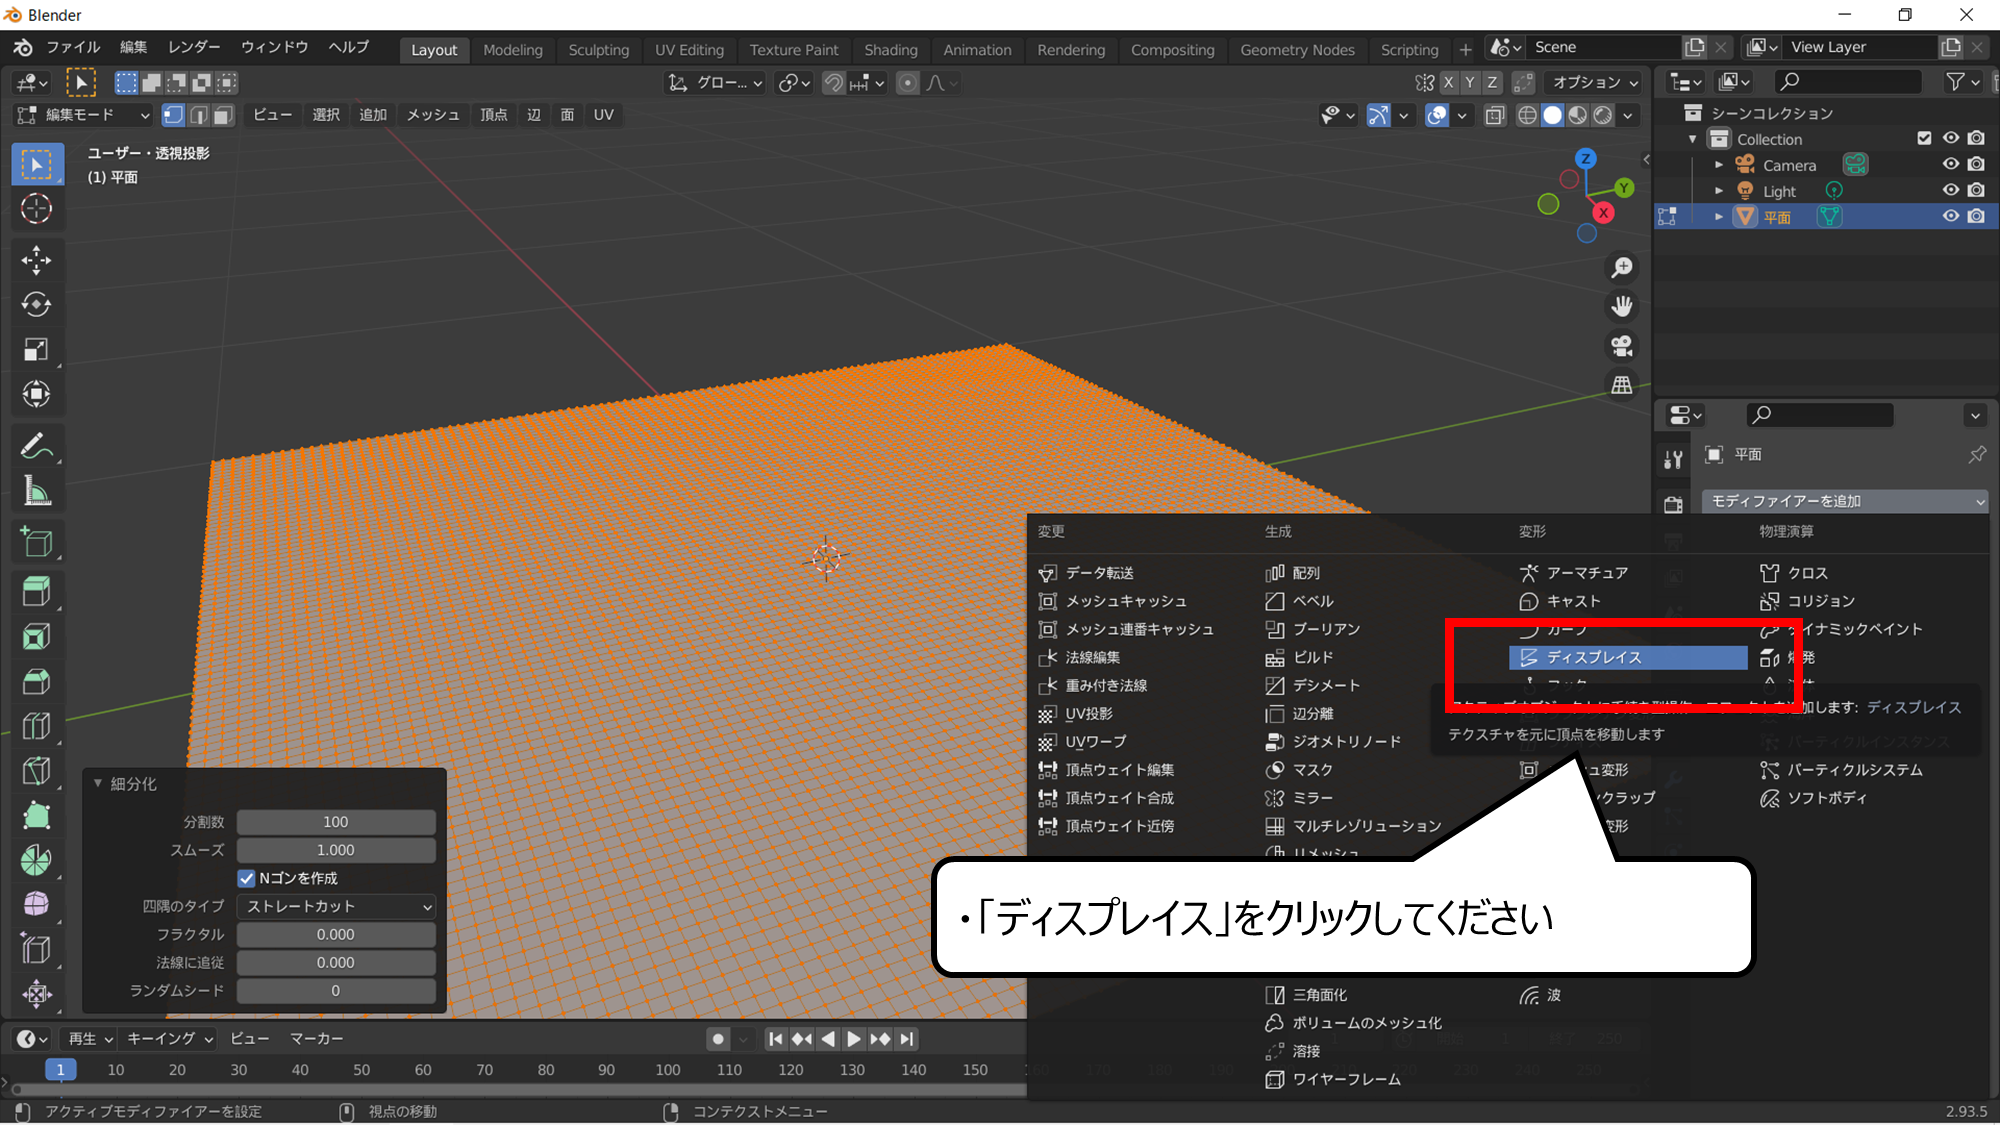Uncheck the Nゴンを作成 checkbox
The width and height of the screenshot is (2000, 1125).
[x=246, y=878]
